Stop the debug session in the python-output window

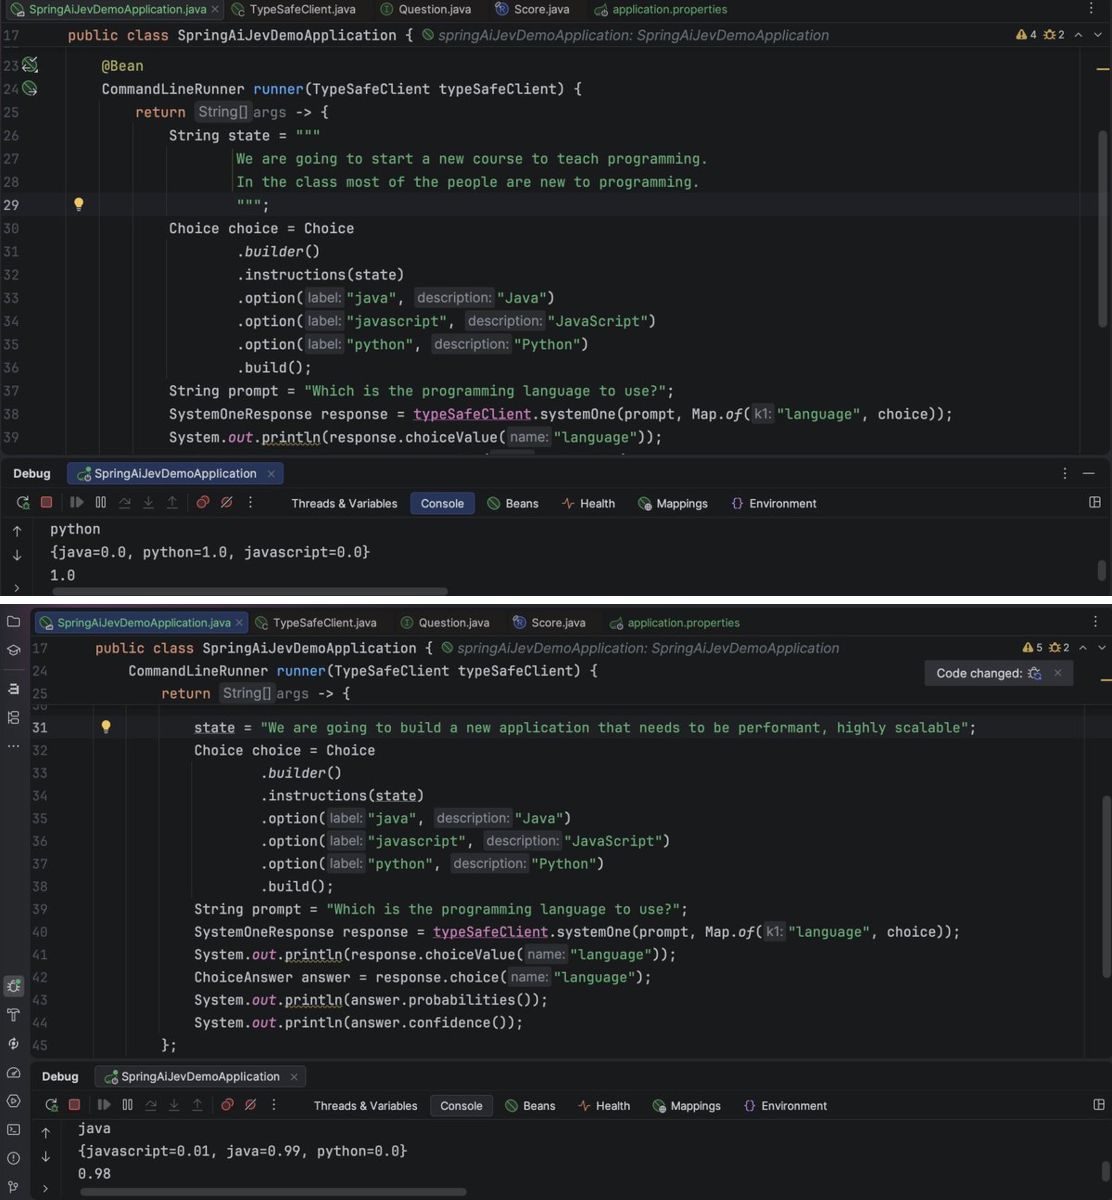pyautogui.click(x=46, y=503)
